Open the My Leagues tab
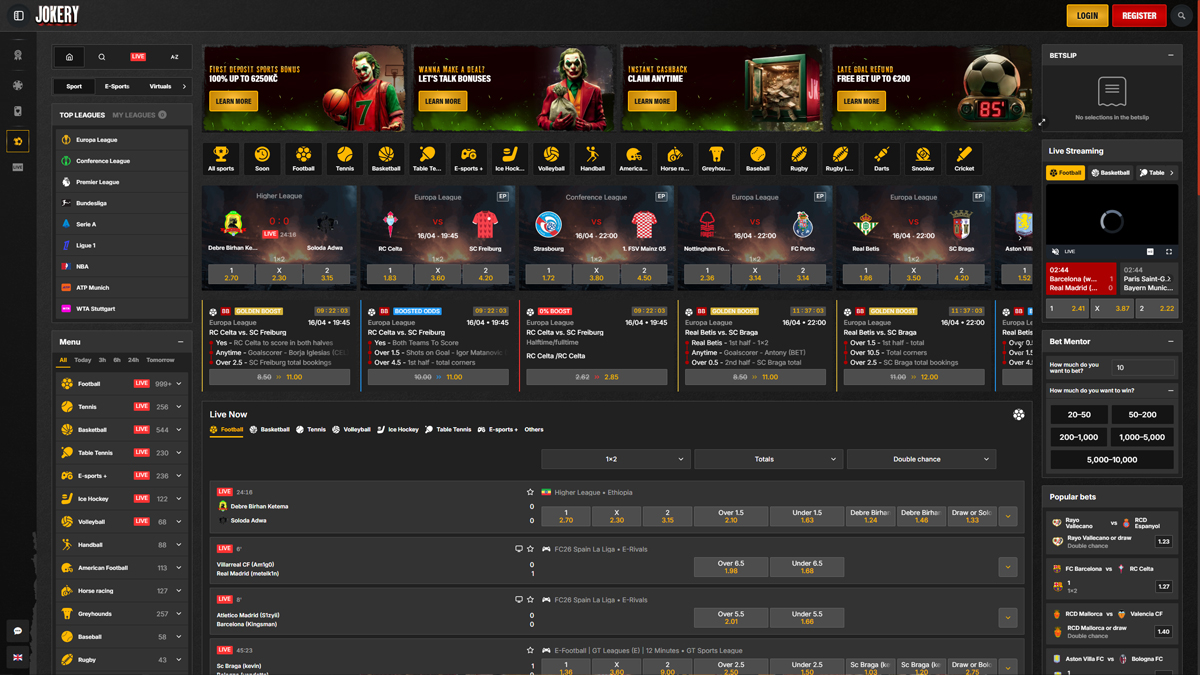 (139, 115)
